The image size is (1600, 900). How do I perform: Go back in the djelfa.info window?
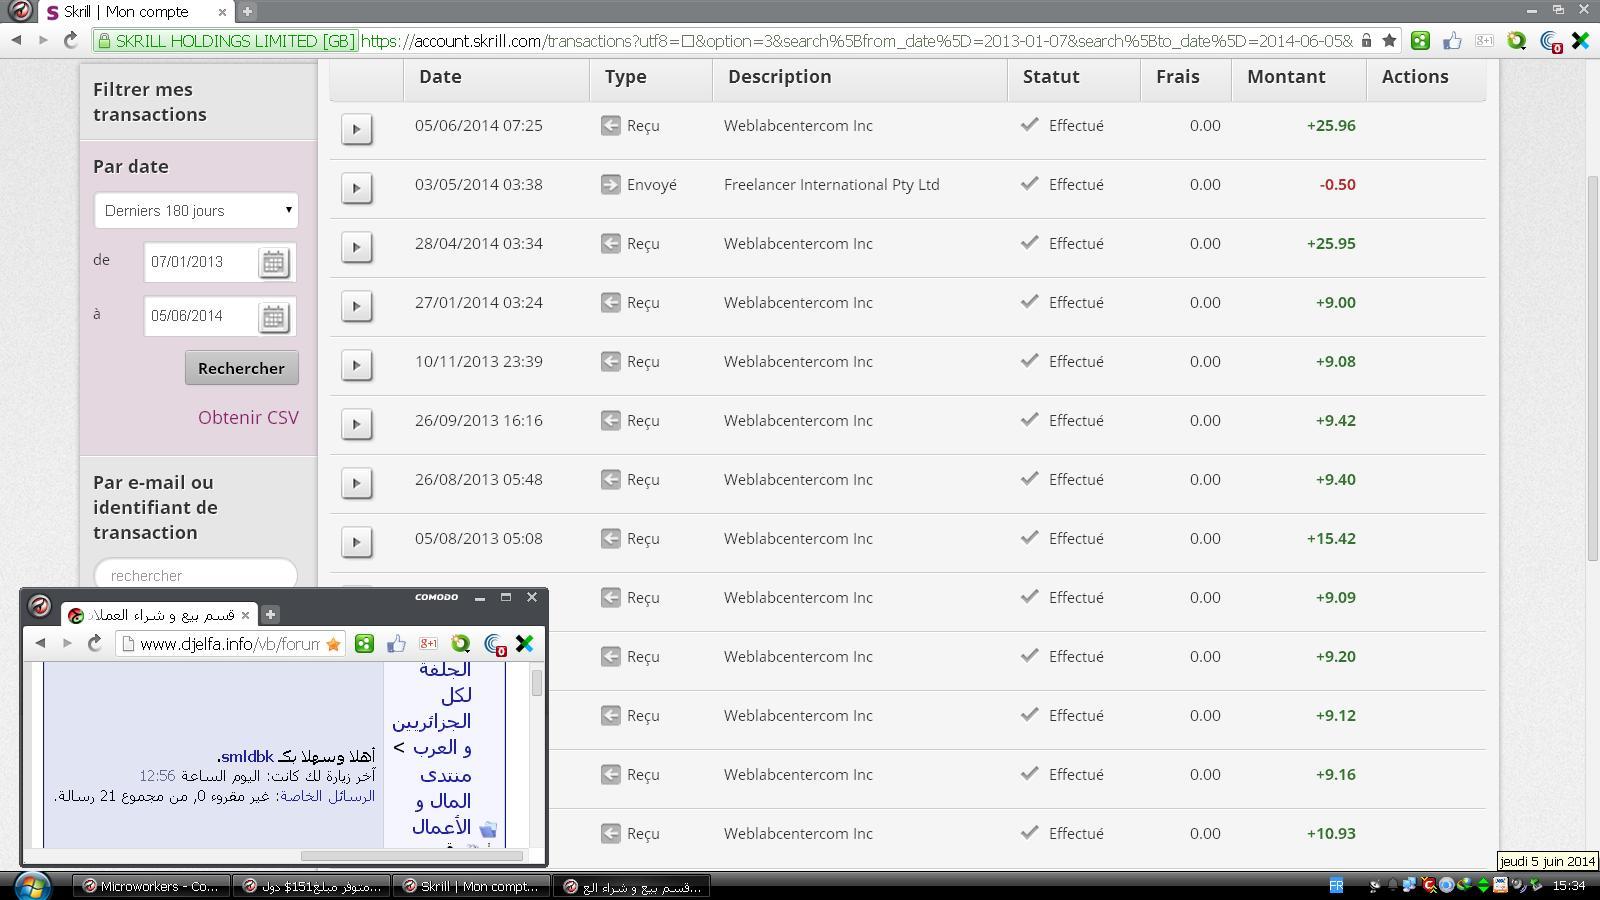pos(40,643)
